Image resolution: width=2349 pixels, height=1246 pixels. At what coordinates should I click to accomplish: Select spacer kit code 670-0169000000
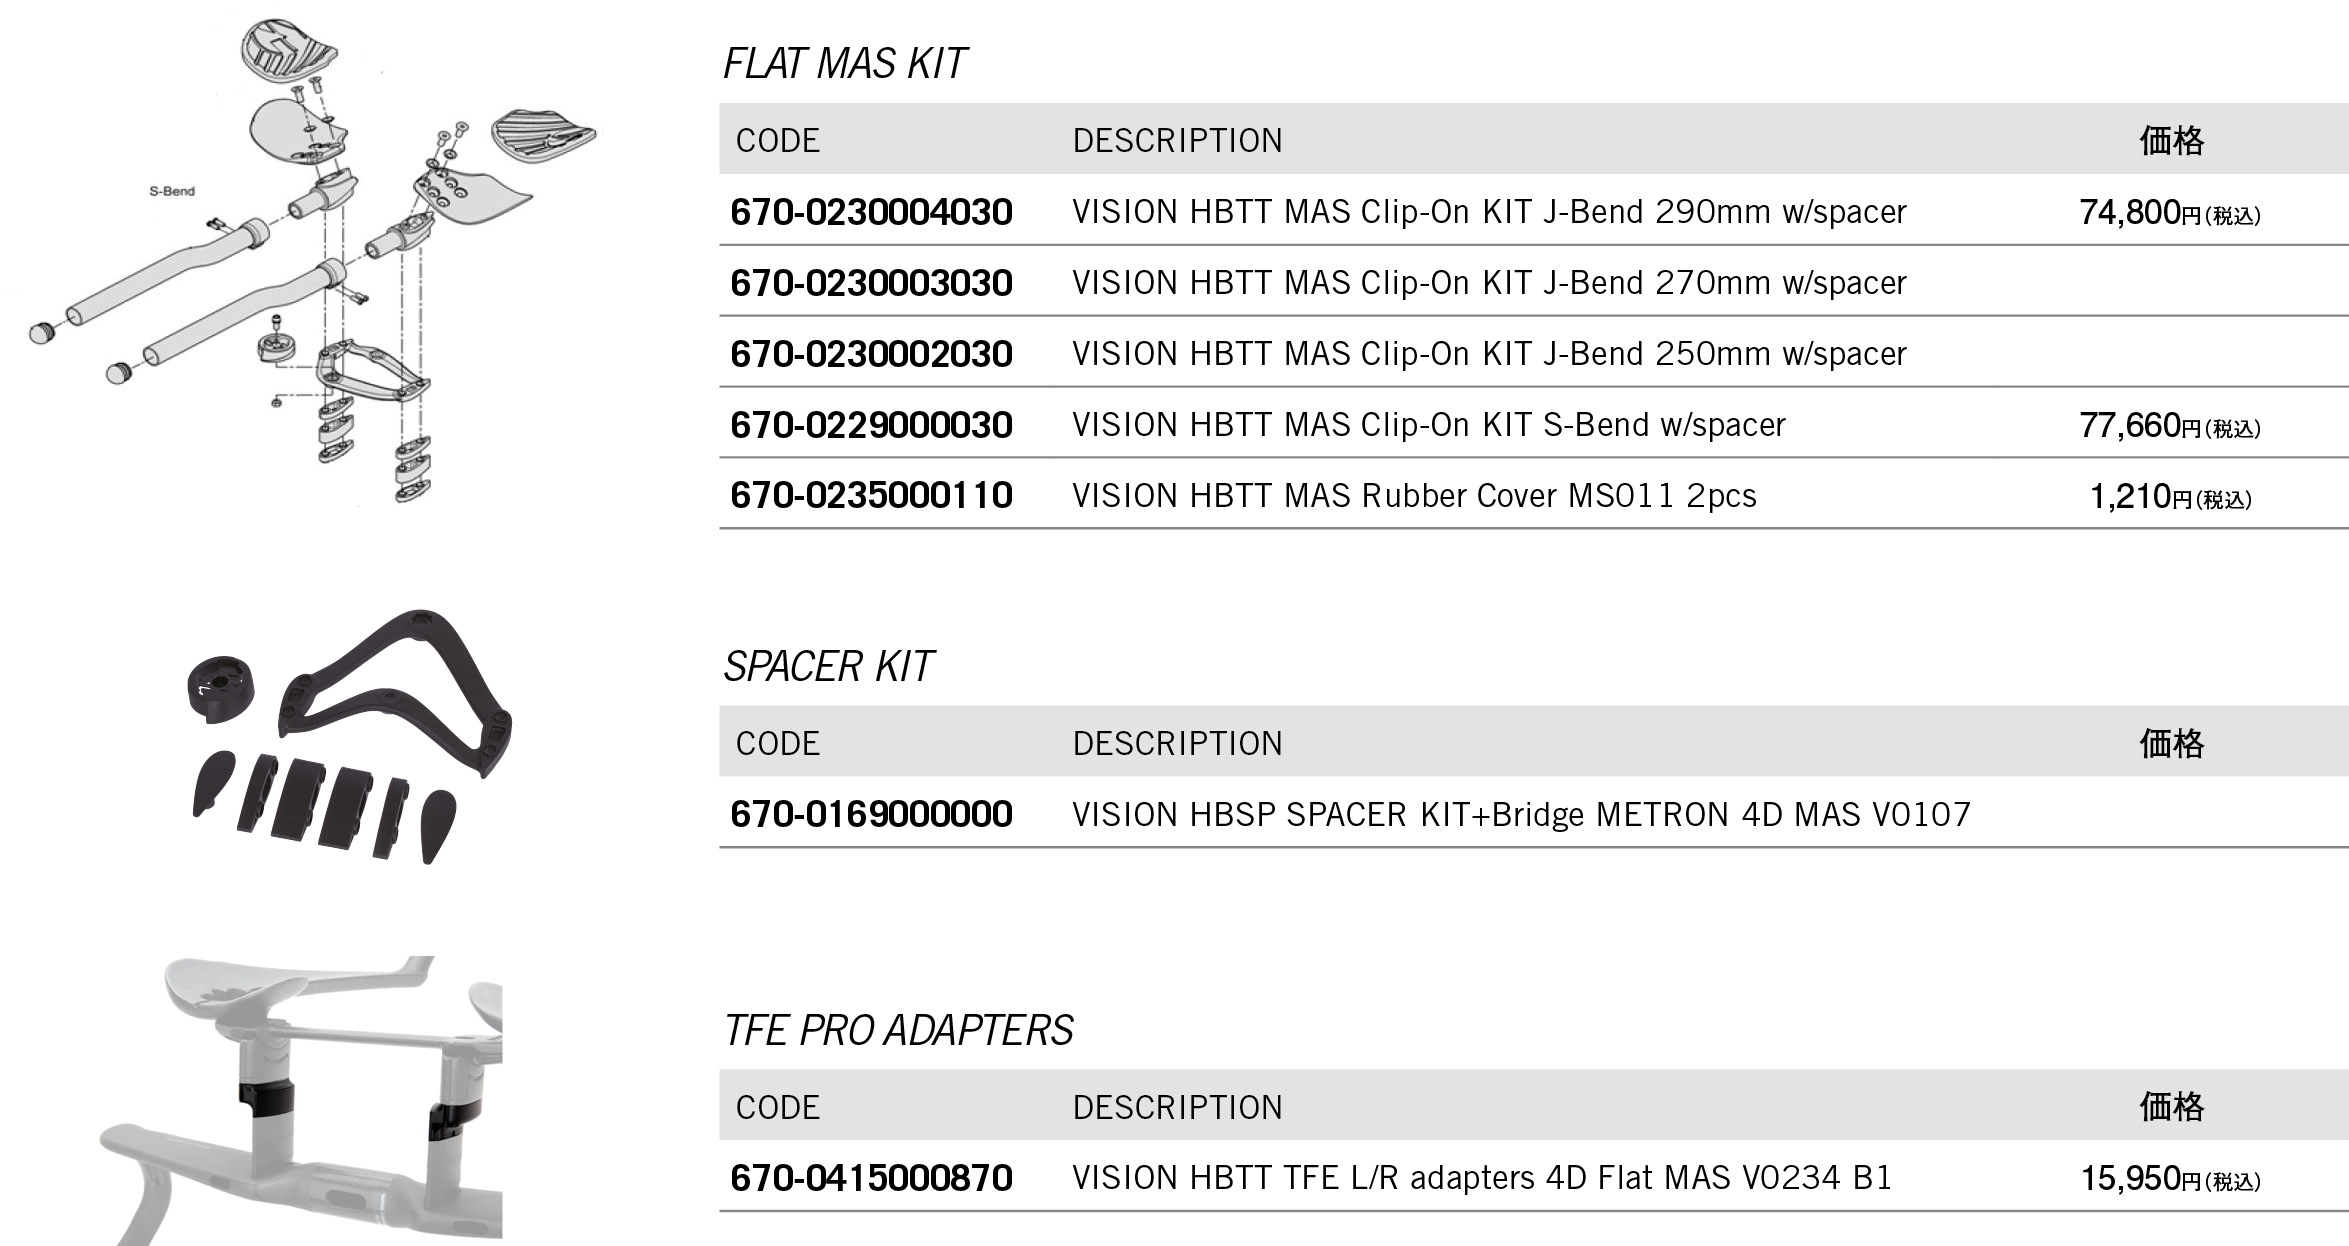coord(871,815)
